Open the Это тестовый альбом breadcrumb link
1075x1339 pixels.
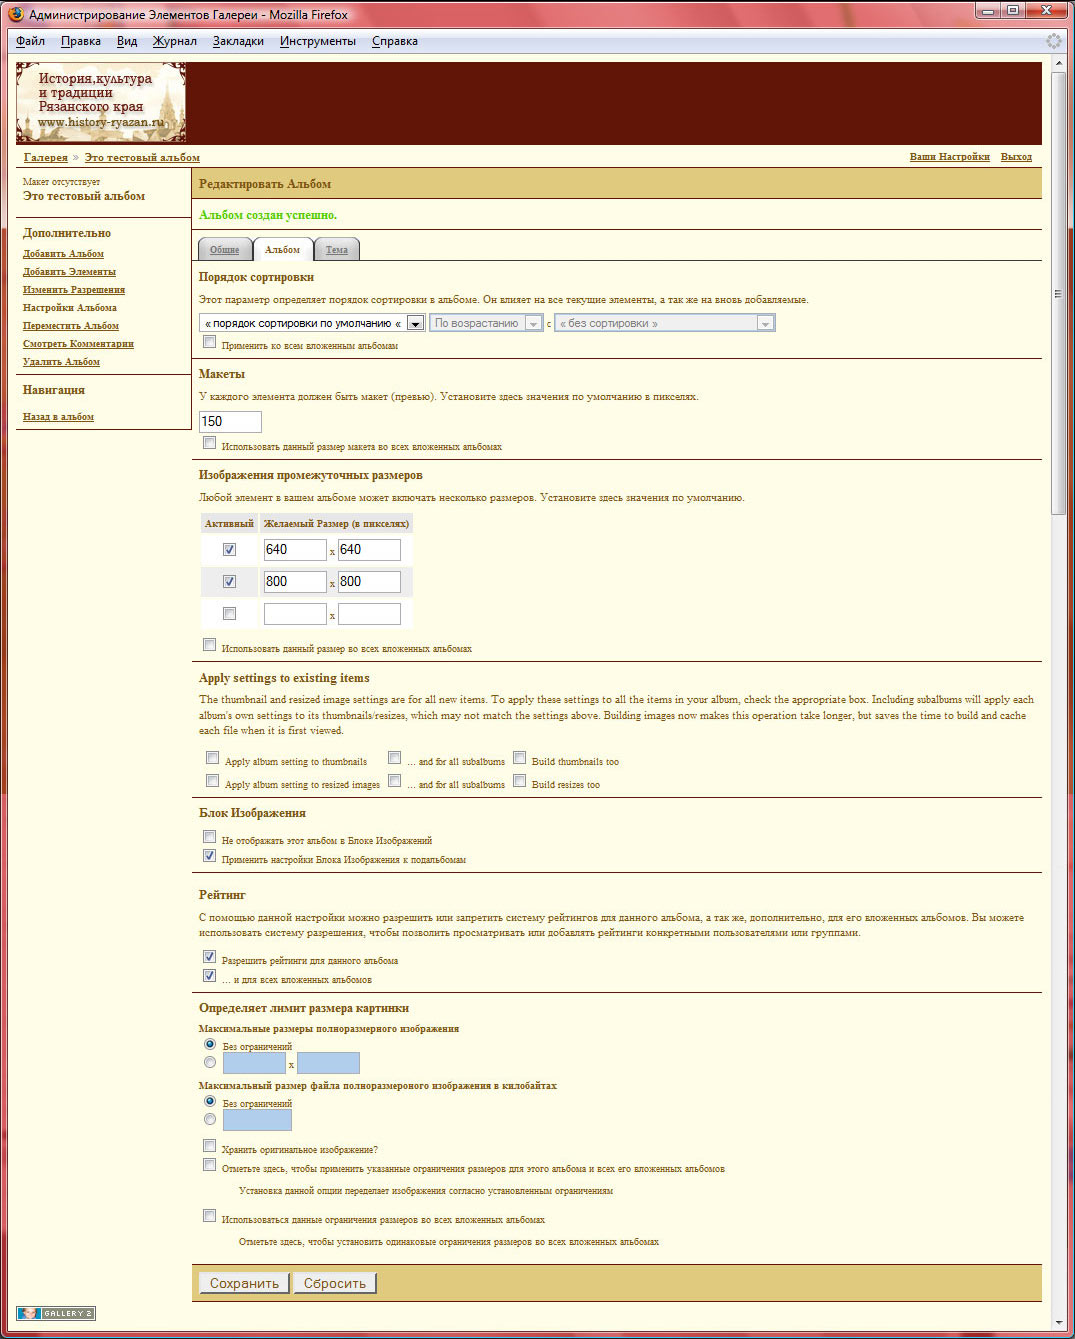[x=142, y=158]
